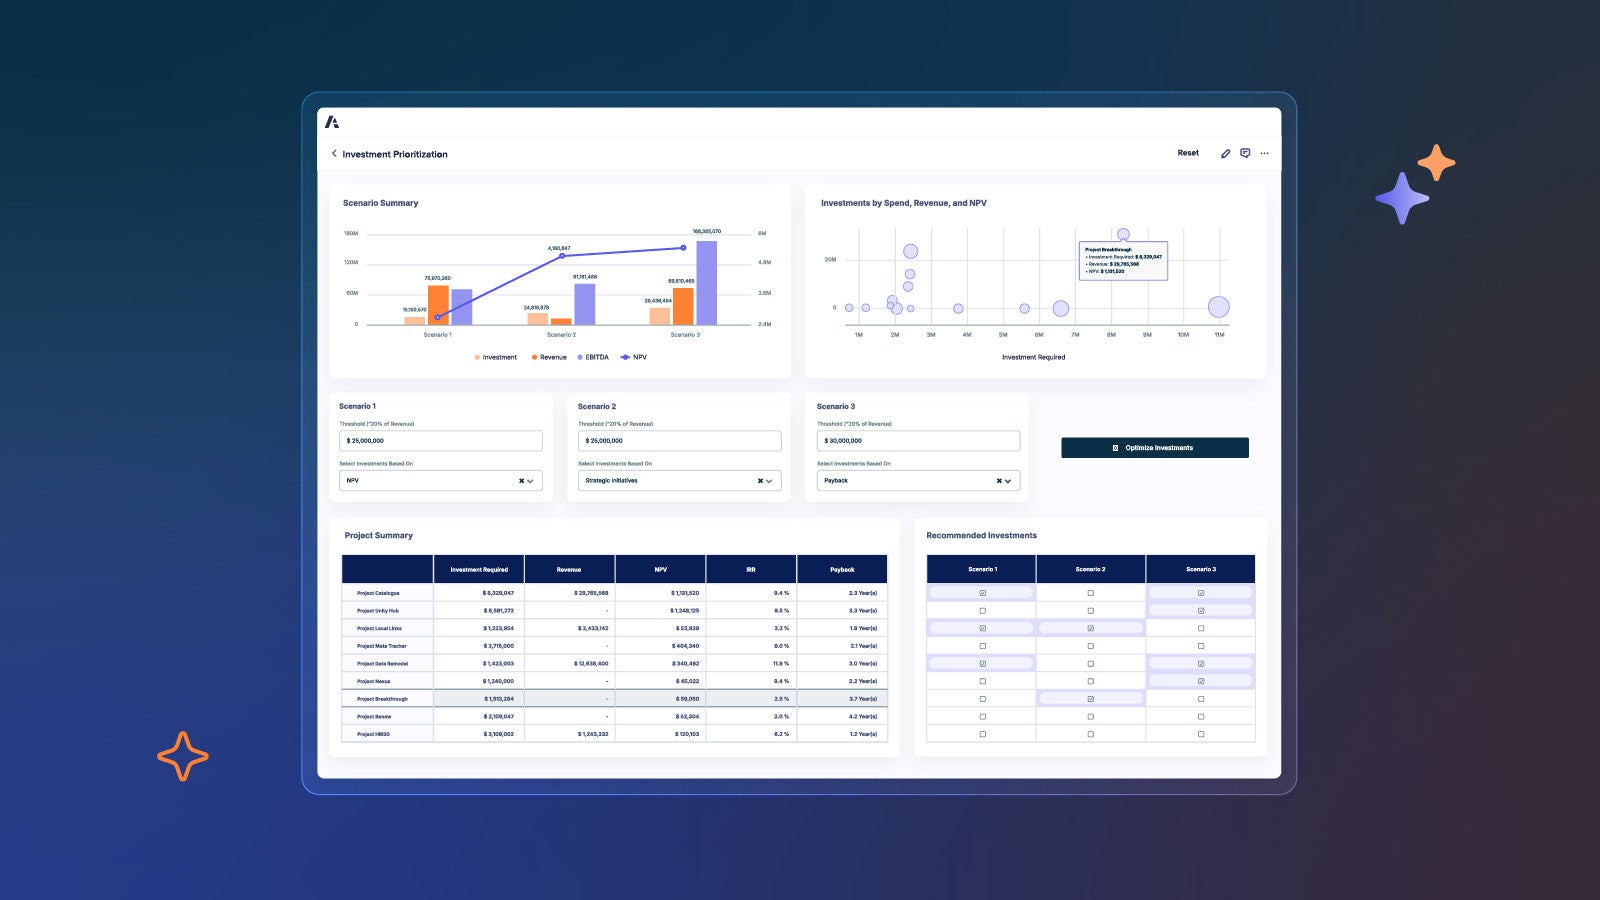
Task: Check Scenario 3 checkbox in Project HM20 row
Action: (x=1201, y=734)
